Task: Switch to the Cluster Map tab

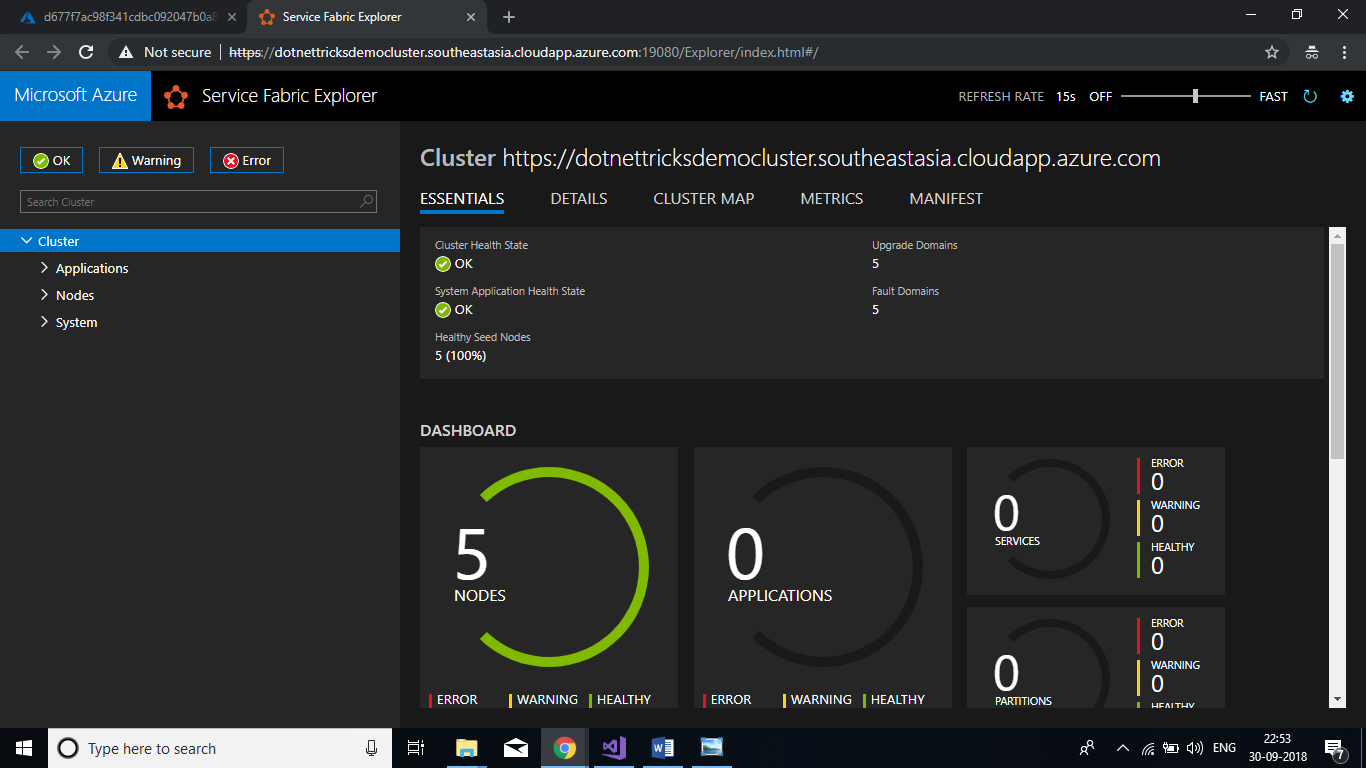Action: click(x=703, y=199)
